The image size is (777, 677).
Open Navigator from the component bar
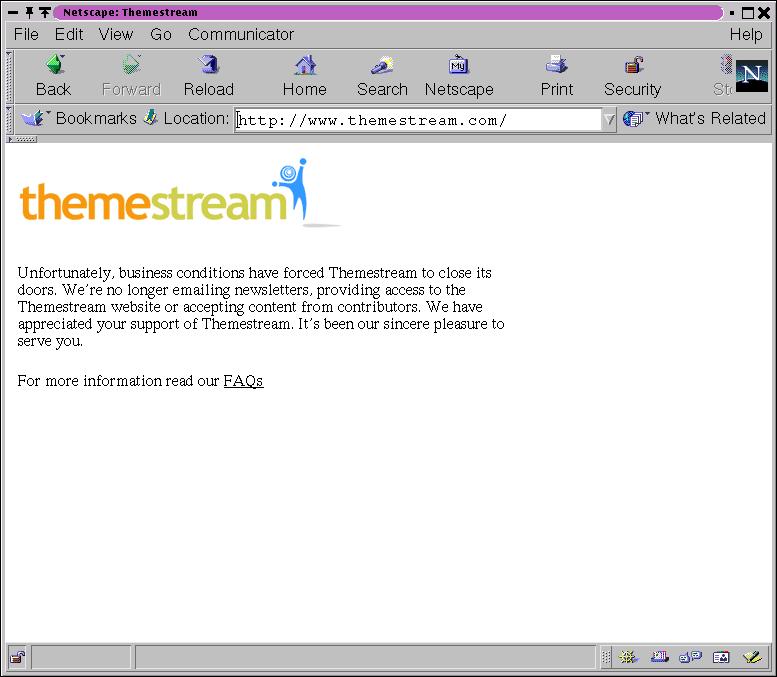pos(628,658)
